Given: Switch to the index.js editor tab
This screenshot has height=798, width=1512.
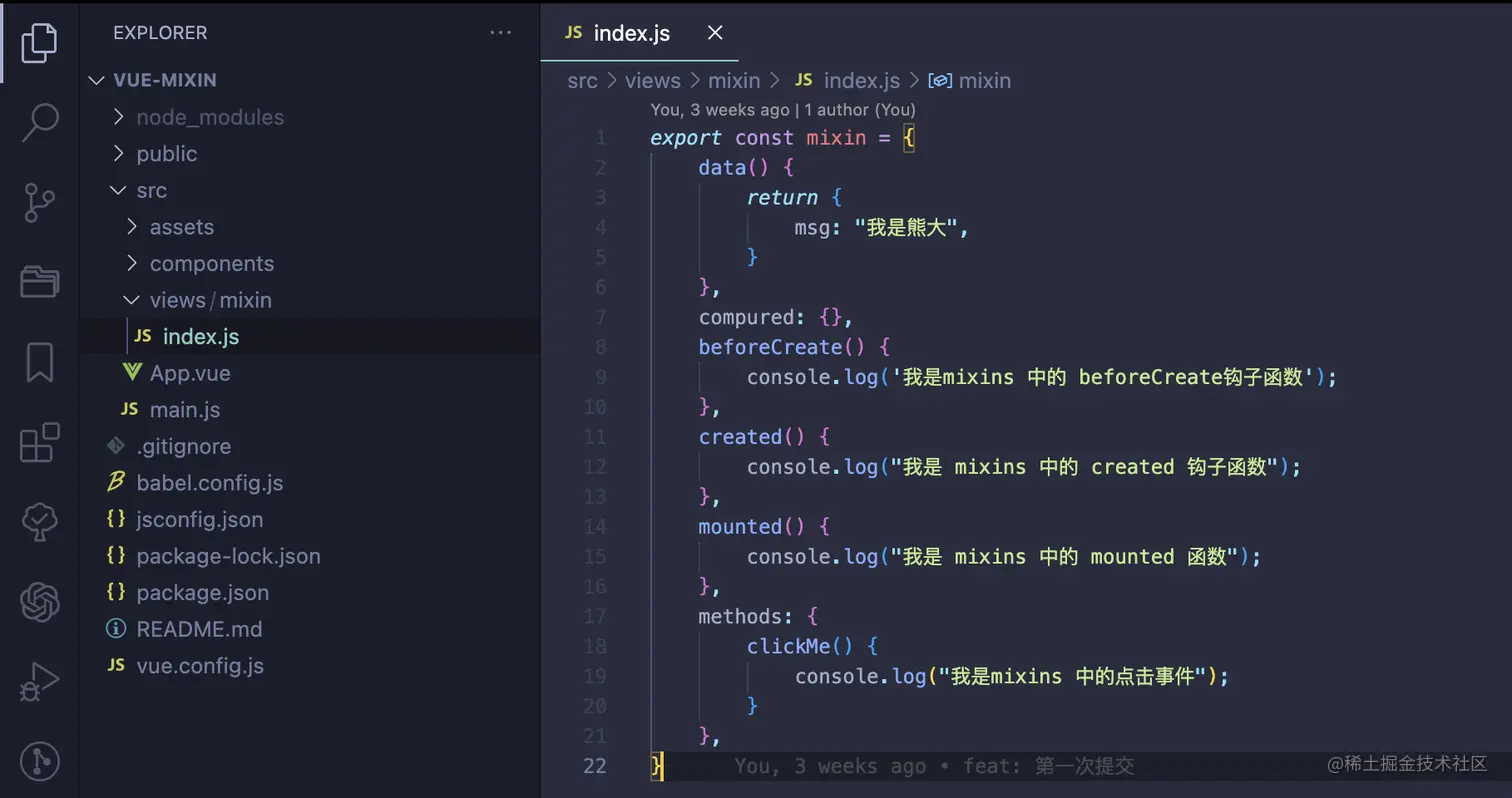Looking at the screenshot, I should [631, 33].
